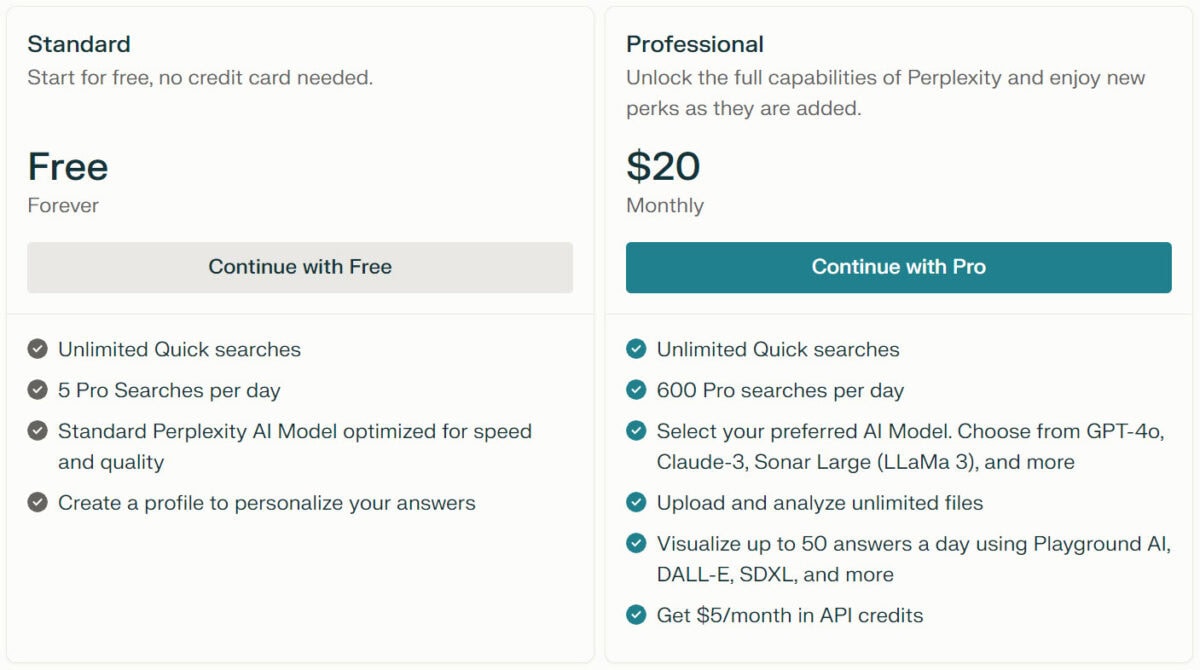Select the Standard plan heading

tap(79, 44)
